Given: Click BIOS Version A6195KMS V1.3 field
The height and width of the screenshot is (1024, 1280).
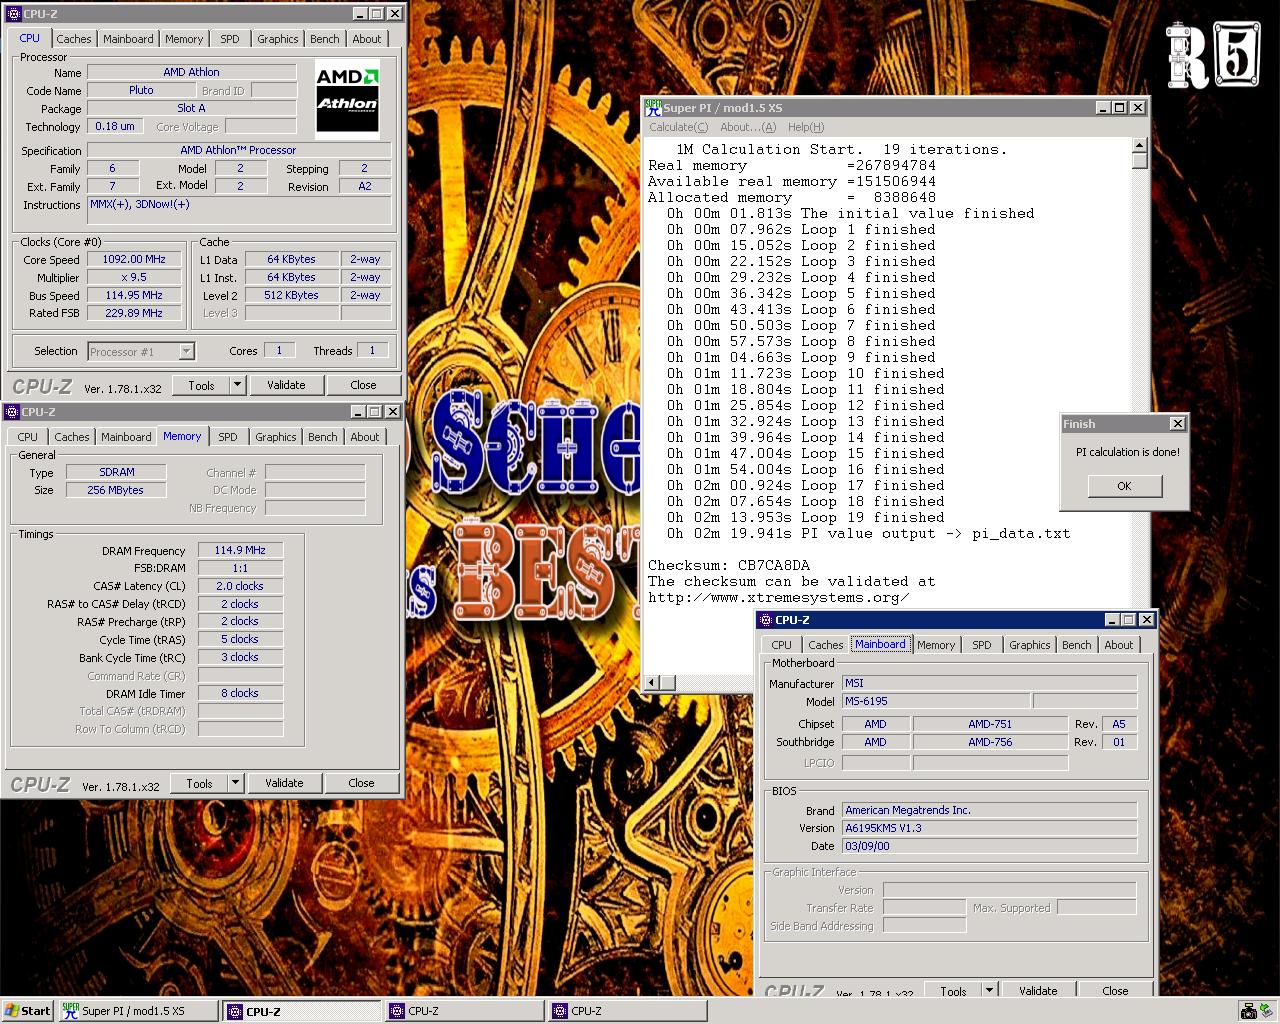Looking at the screenshot, I should (989, 828).
